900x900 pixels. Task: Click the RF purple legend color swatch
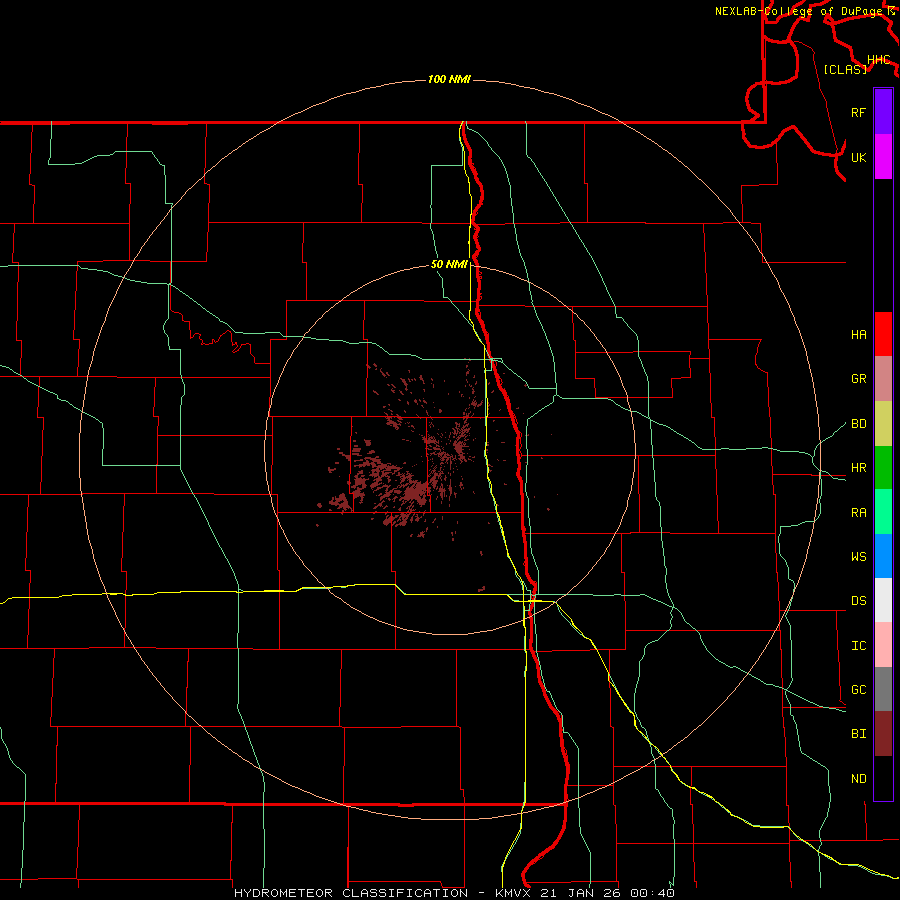click(883, 112)
